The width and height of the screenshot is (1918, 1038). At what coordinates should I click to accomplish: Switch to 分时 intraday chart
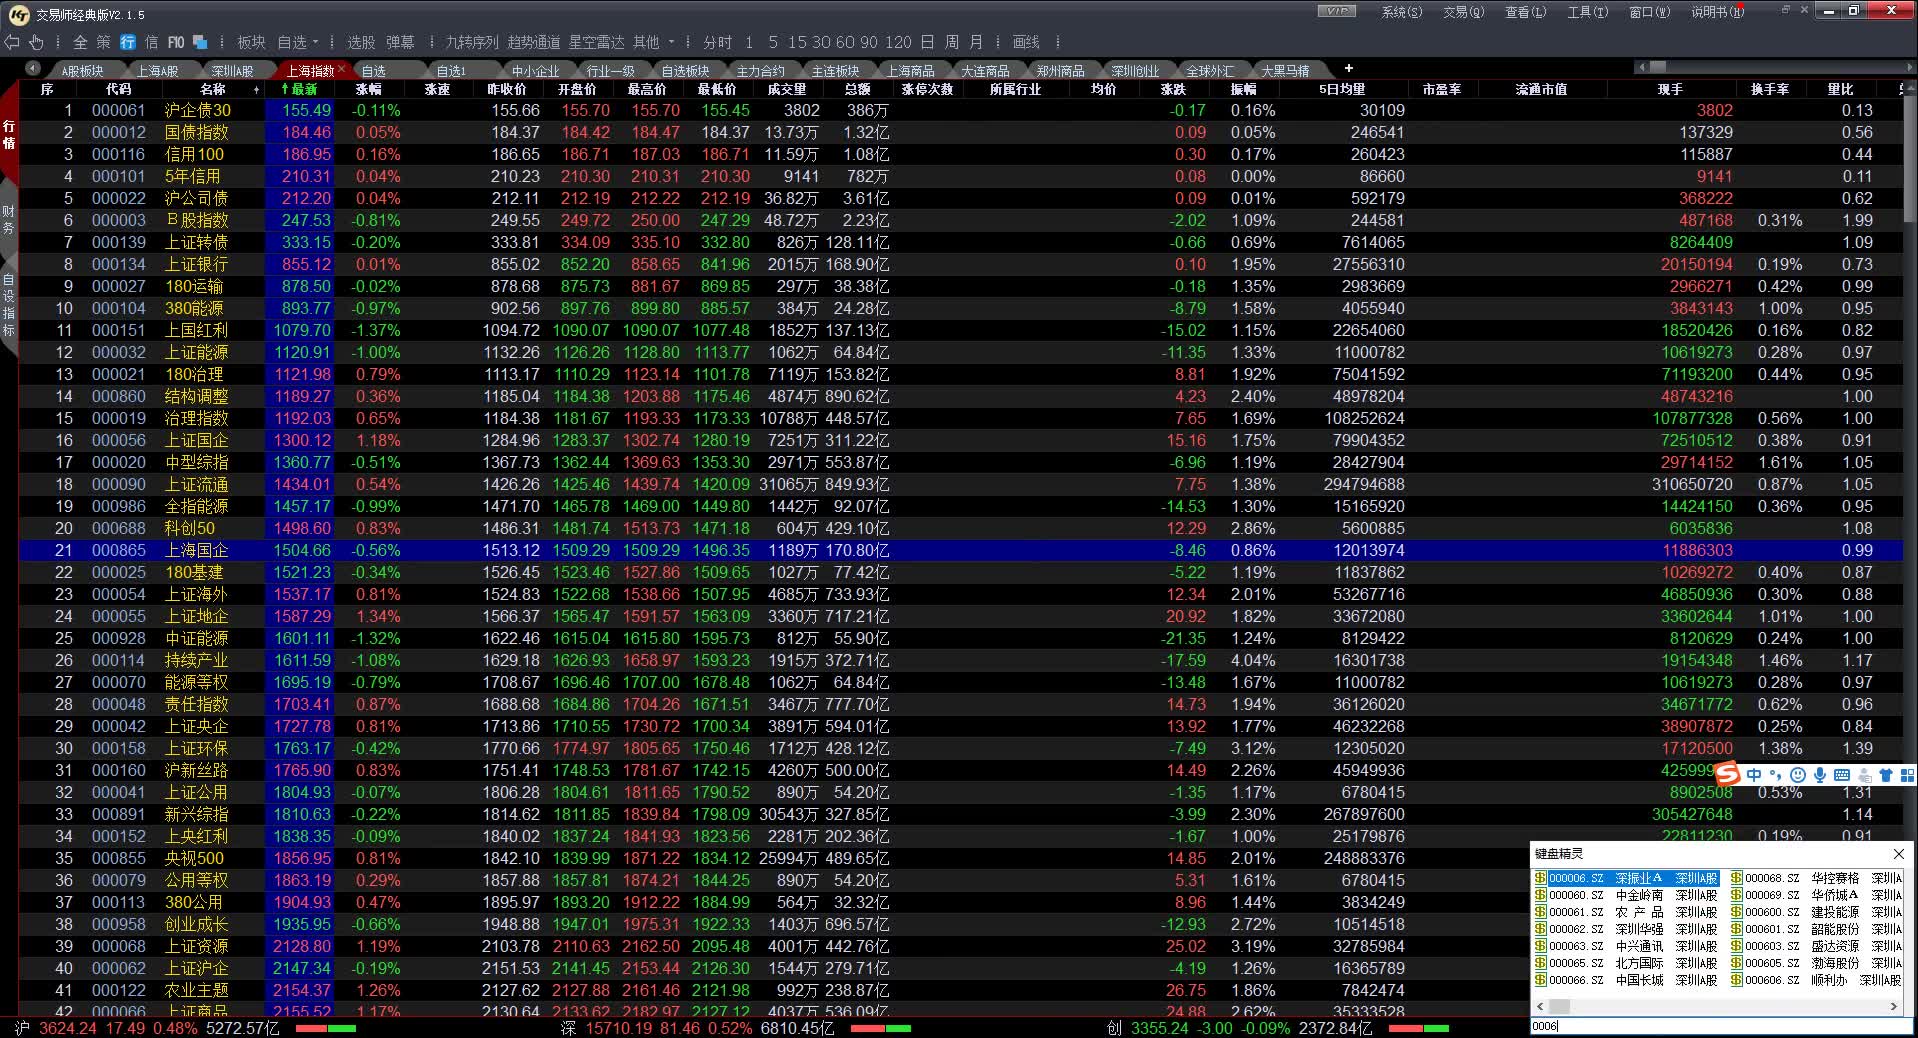click(717, 42)
